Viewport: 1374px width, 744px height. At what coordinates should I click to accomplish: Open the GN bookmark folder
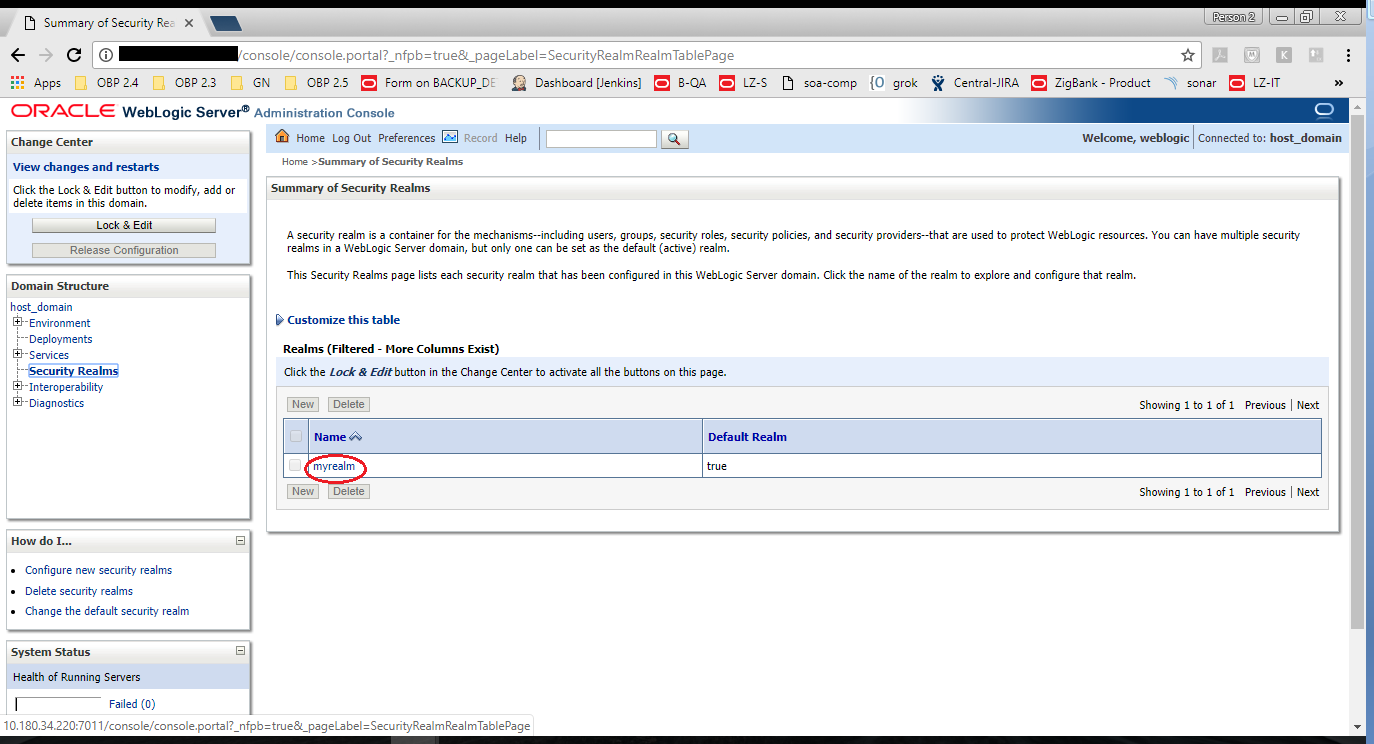point(250,83)
